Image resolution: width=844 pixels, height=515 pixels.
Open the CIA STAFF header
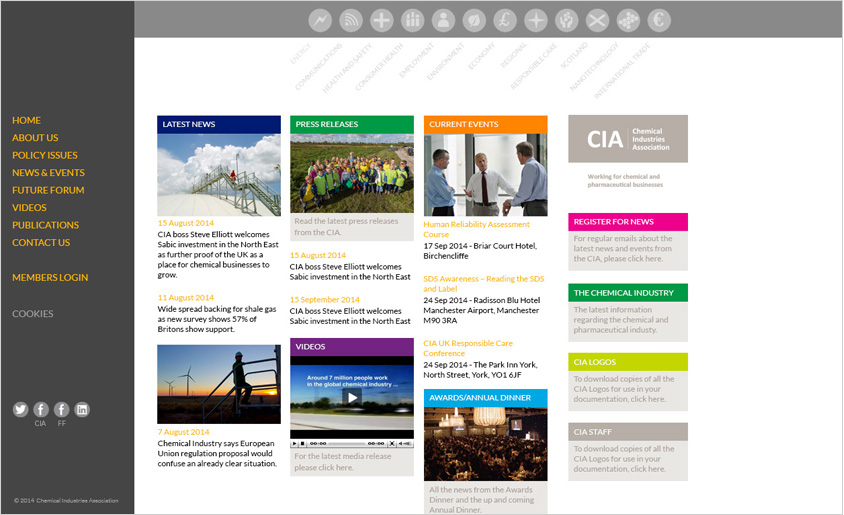coord(628,432)
